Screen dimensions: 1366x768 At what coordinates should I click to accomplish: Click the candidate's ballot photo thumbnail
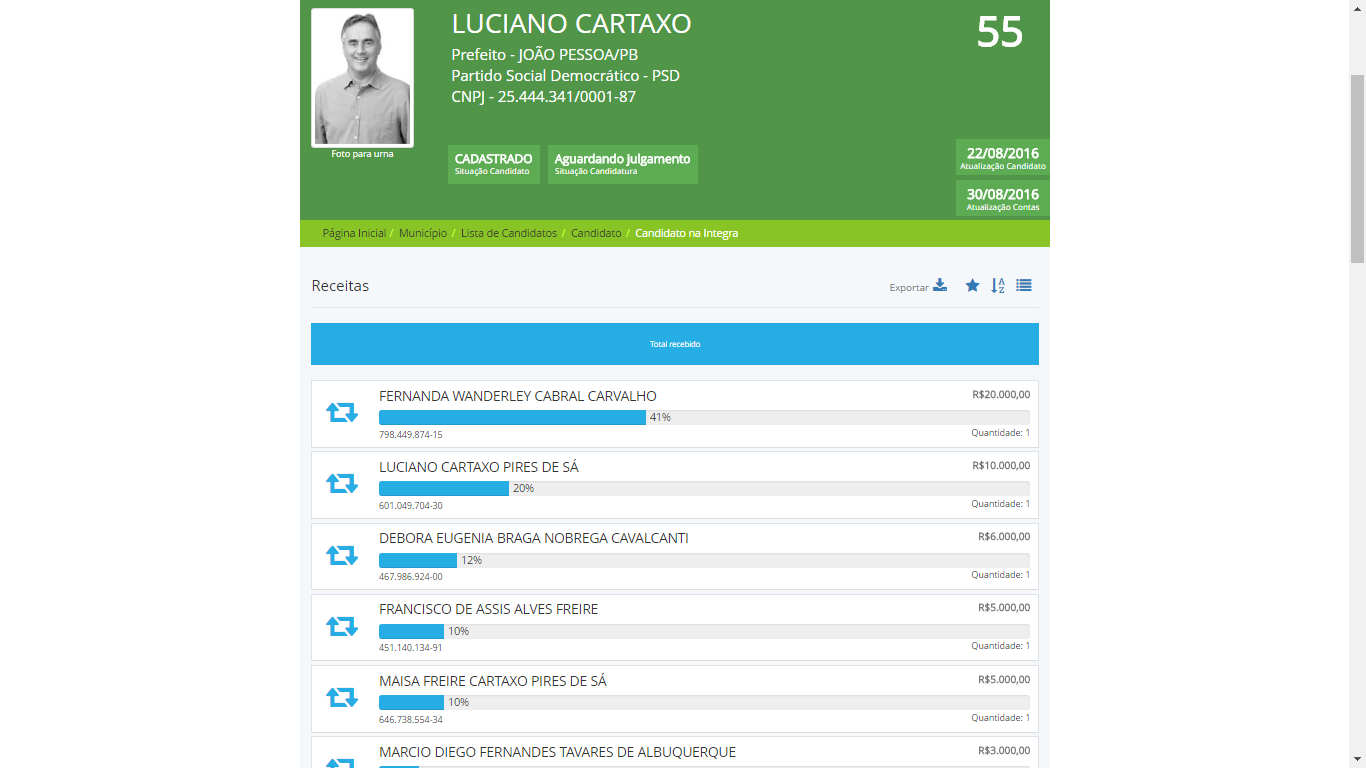(x=362, y=78)
